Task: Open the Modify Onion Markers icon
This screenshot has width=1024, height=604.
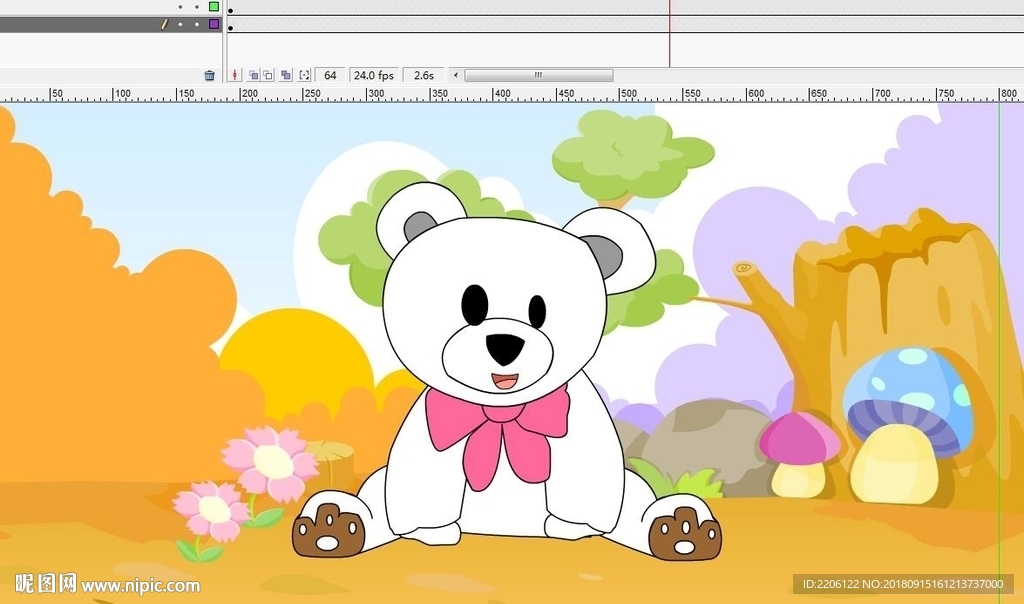Action: (x=304, y=75)
